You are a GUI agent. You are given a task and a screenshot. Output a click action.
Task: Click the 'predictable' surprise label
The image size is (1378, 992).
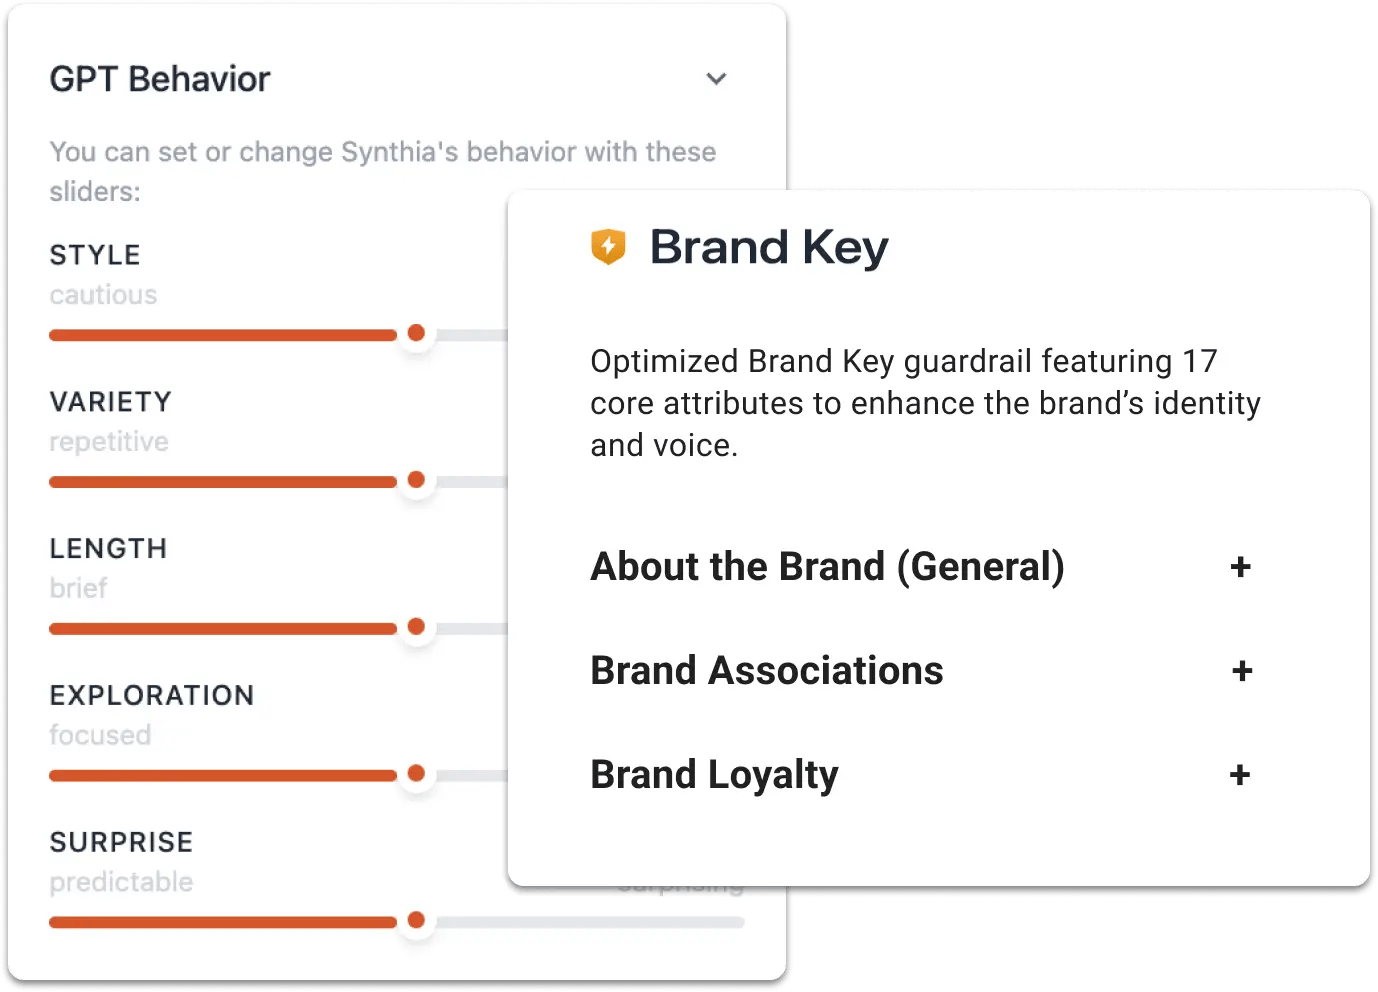point(121,882)
